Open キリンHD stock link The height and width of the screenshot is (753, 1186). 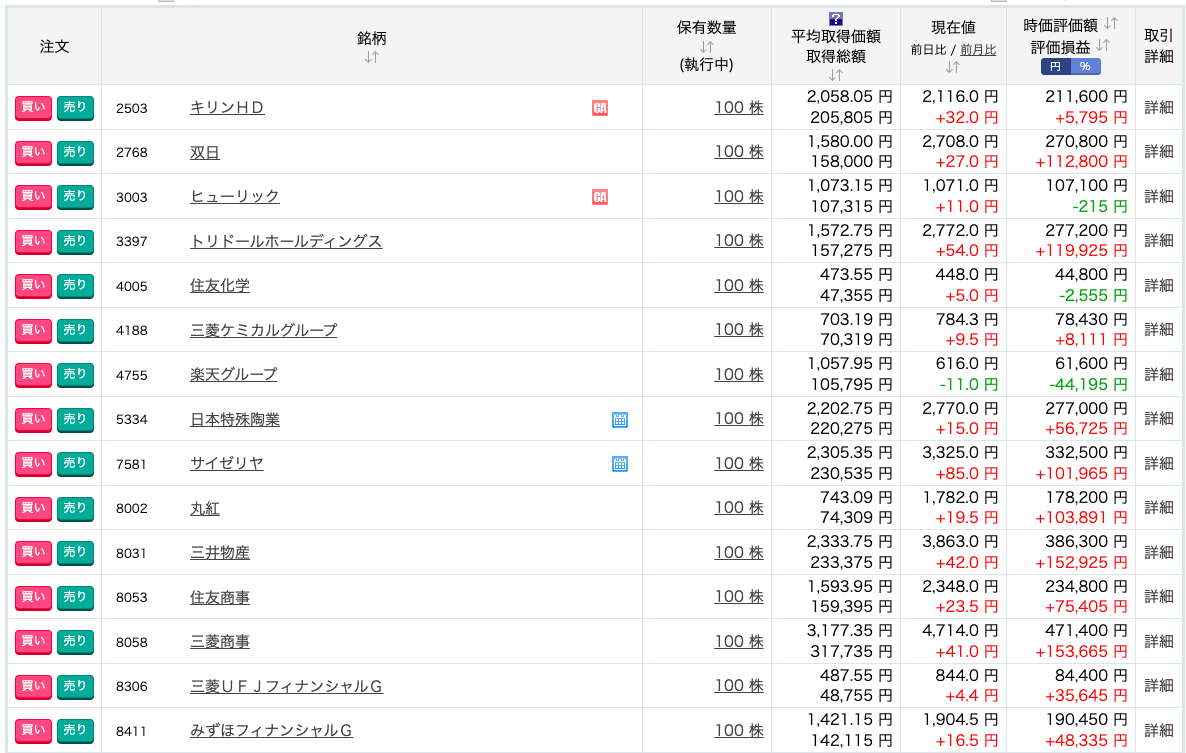point(227,108)
